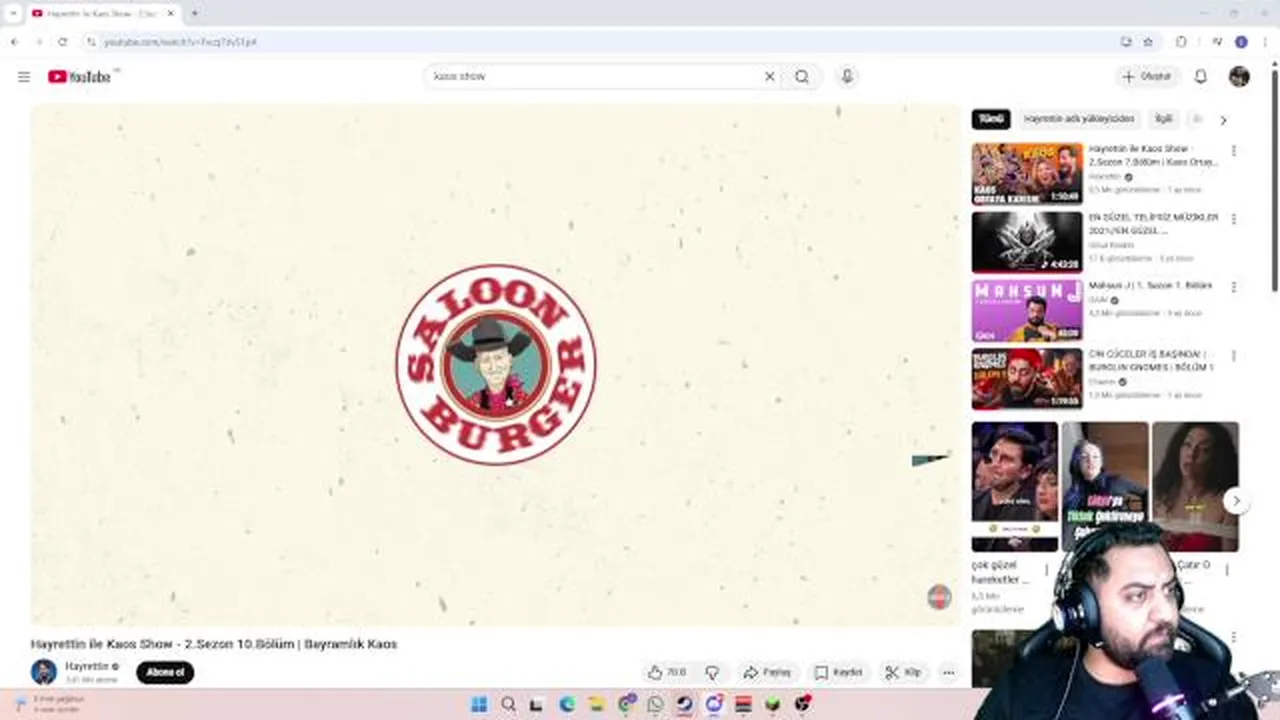Open the YouTube notifications bell
Viewport: 1280px width, 720px height.
1201,77
